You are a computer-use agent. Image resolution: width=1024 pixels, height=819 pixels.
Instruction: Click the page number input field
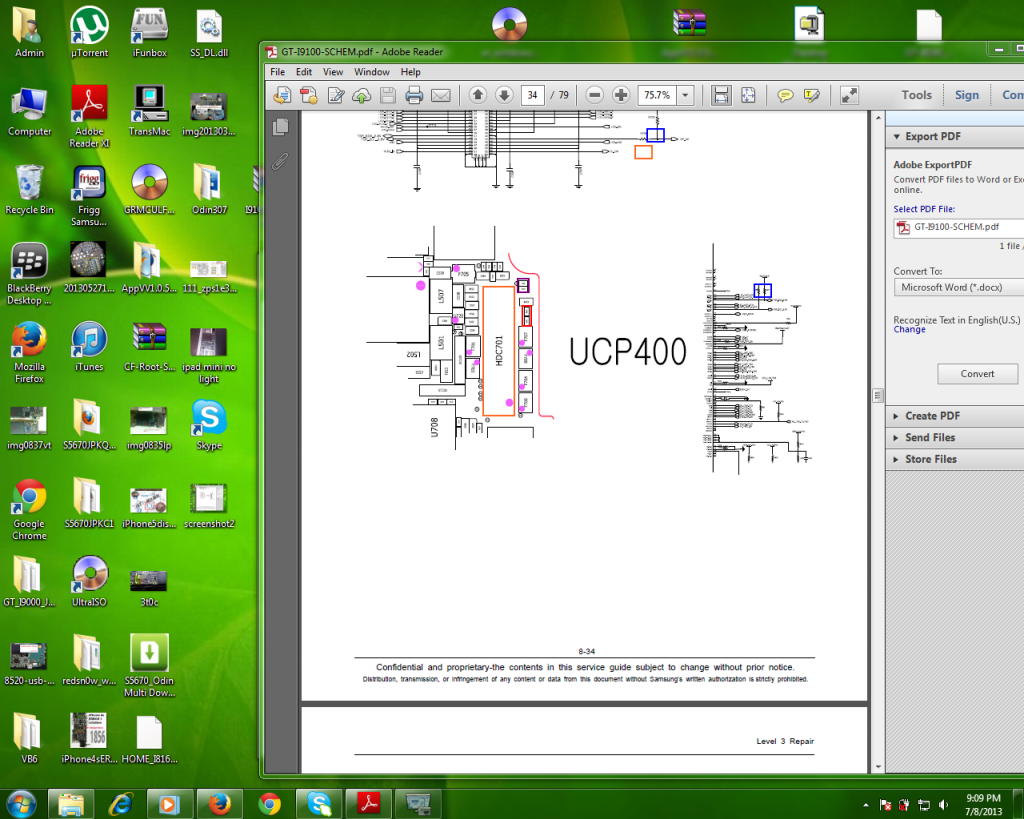click(533, 95)
